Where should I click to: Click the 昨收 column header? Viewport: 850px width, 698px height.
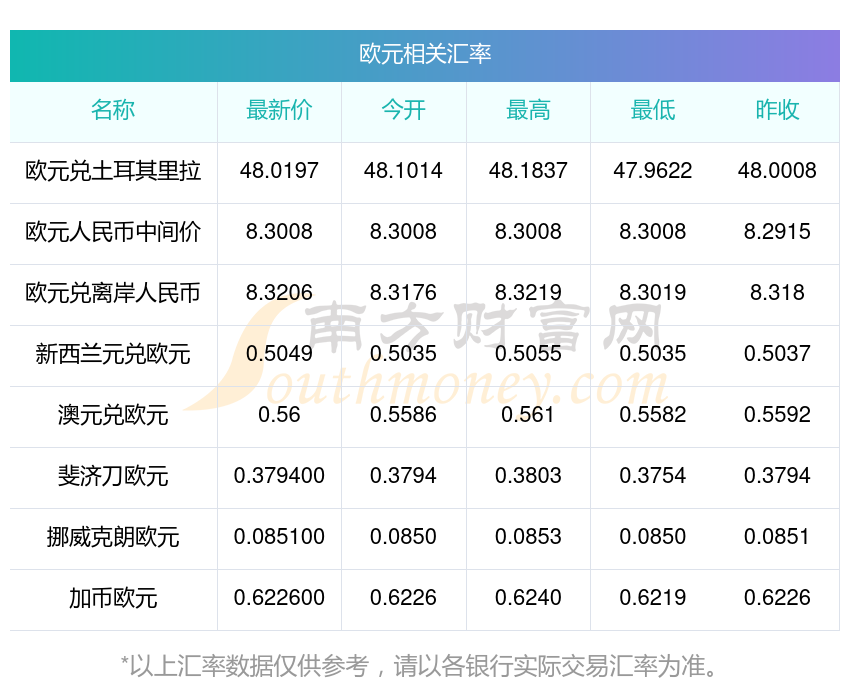click(x=777, y=110)
